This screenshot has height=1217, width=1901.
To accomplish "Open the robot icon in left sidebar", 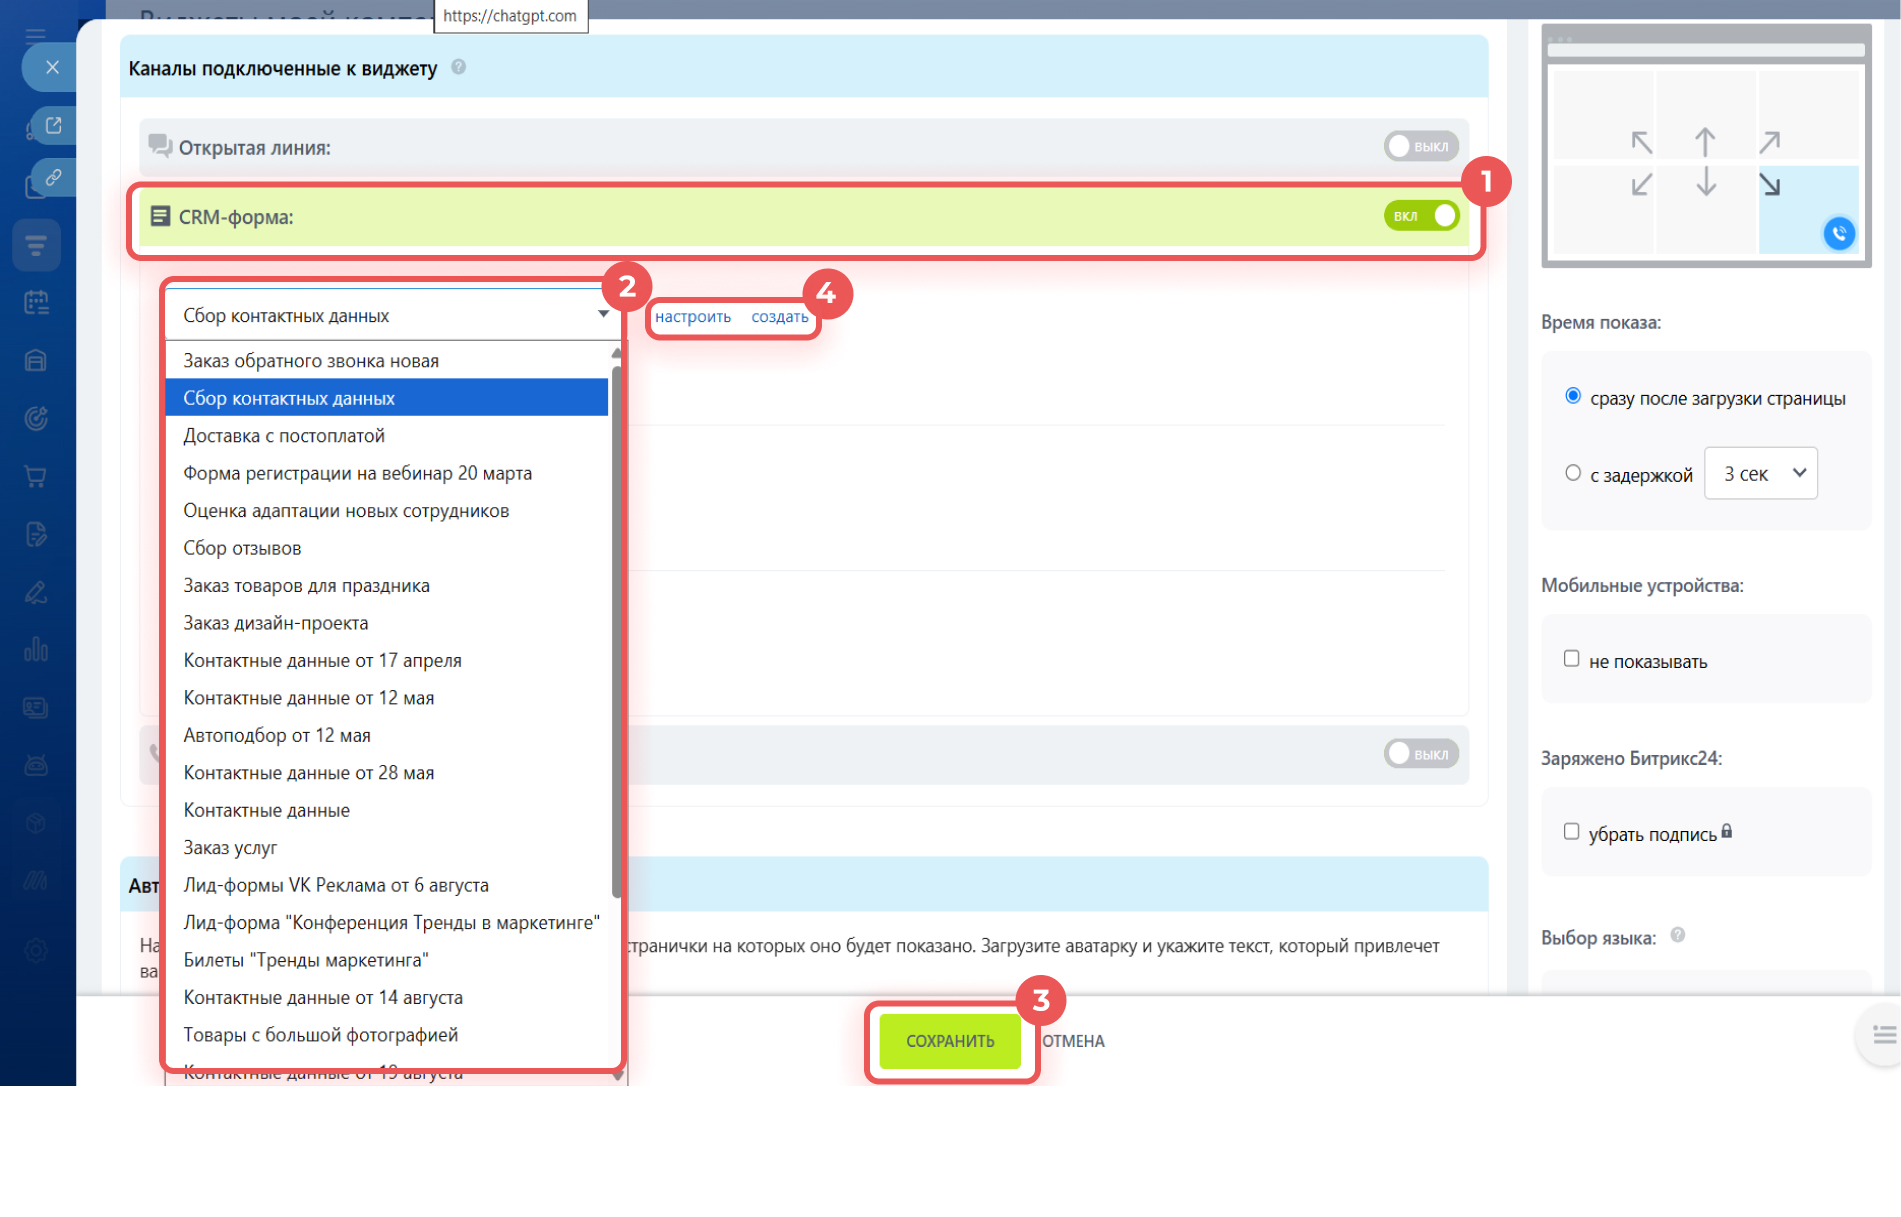I will [x=36, y=766].
